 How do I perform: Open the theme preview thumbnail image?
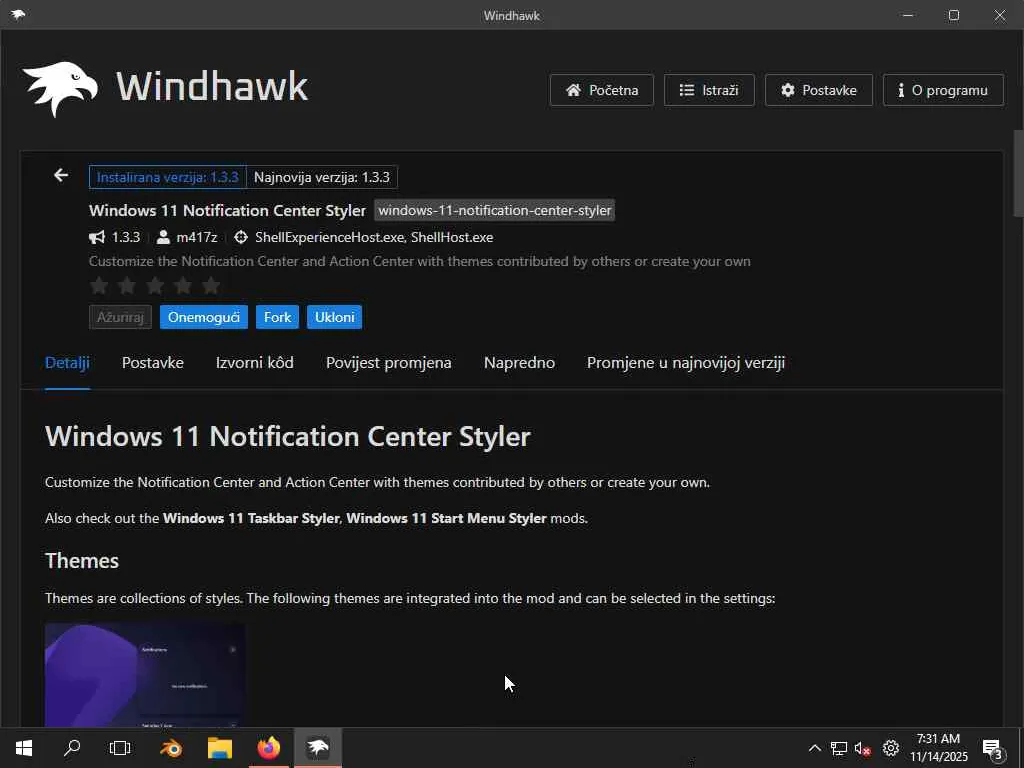145,675
